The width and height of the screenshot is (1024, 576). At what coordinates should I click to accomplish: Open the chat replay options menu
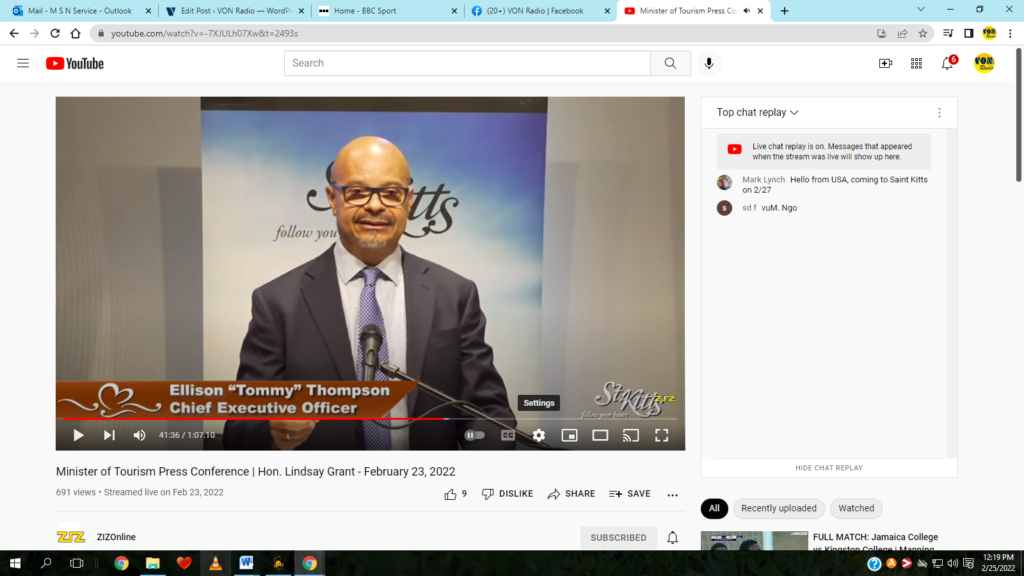(x=939, y=113)
